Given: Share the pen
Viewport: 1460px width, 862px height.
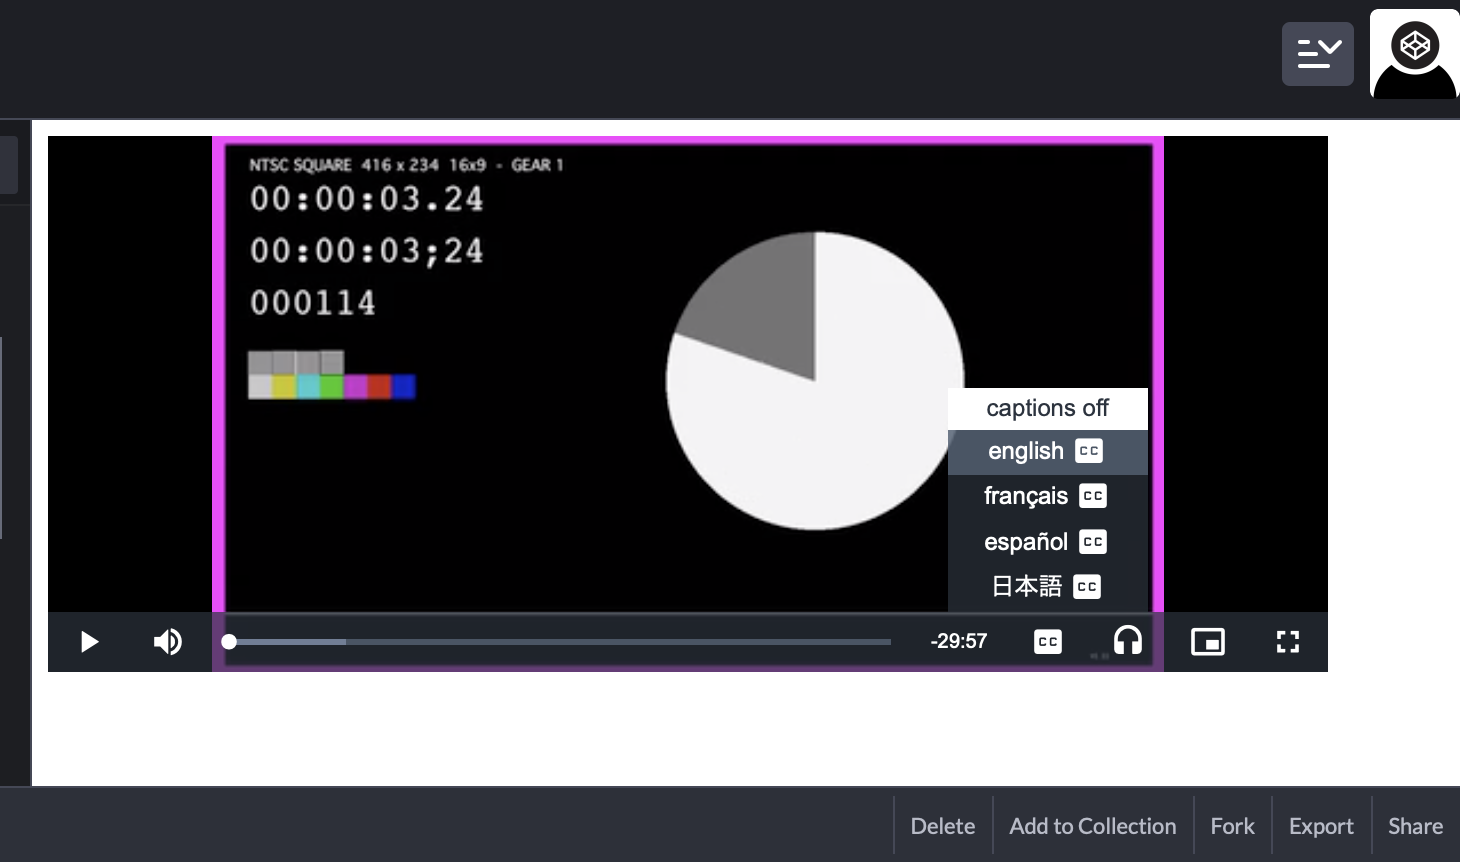Looking at the screenshot, I should (1414, 825).
